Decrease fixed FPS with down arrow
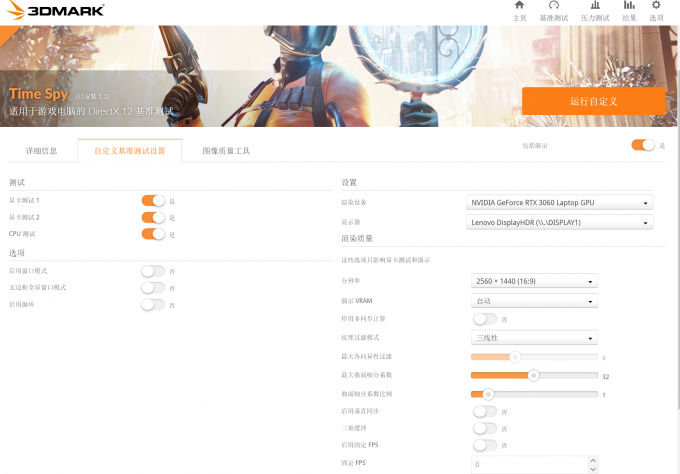This screenshot has width=680, height=474. click(x=593, y=469)
